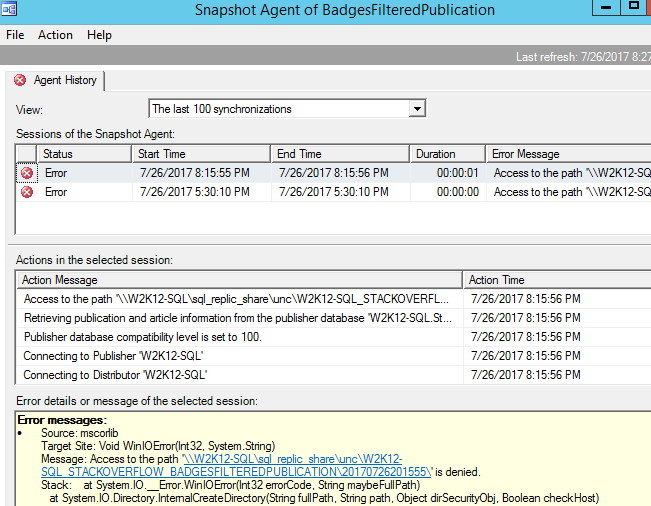Click the error icon in the 8:15:55 PM session row
This screenshot has height=506, width=651.
(27, 173)
